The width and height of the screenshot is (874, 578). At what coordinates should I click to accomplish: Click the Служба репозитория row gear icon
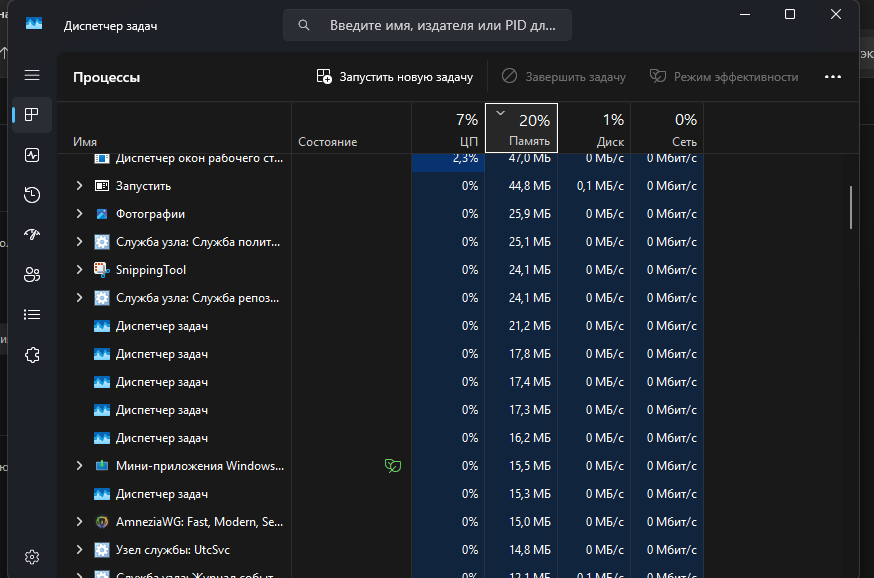tap(101, 298)
